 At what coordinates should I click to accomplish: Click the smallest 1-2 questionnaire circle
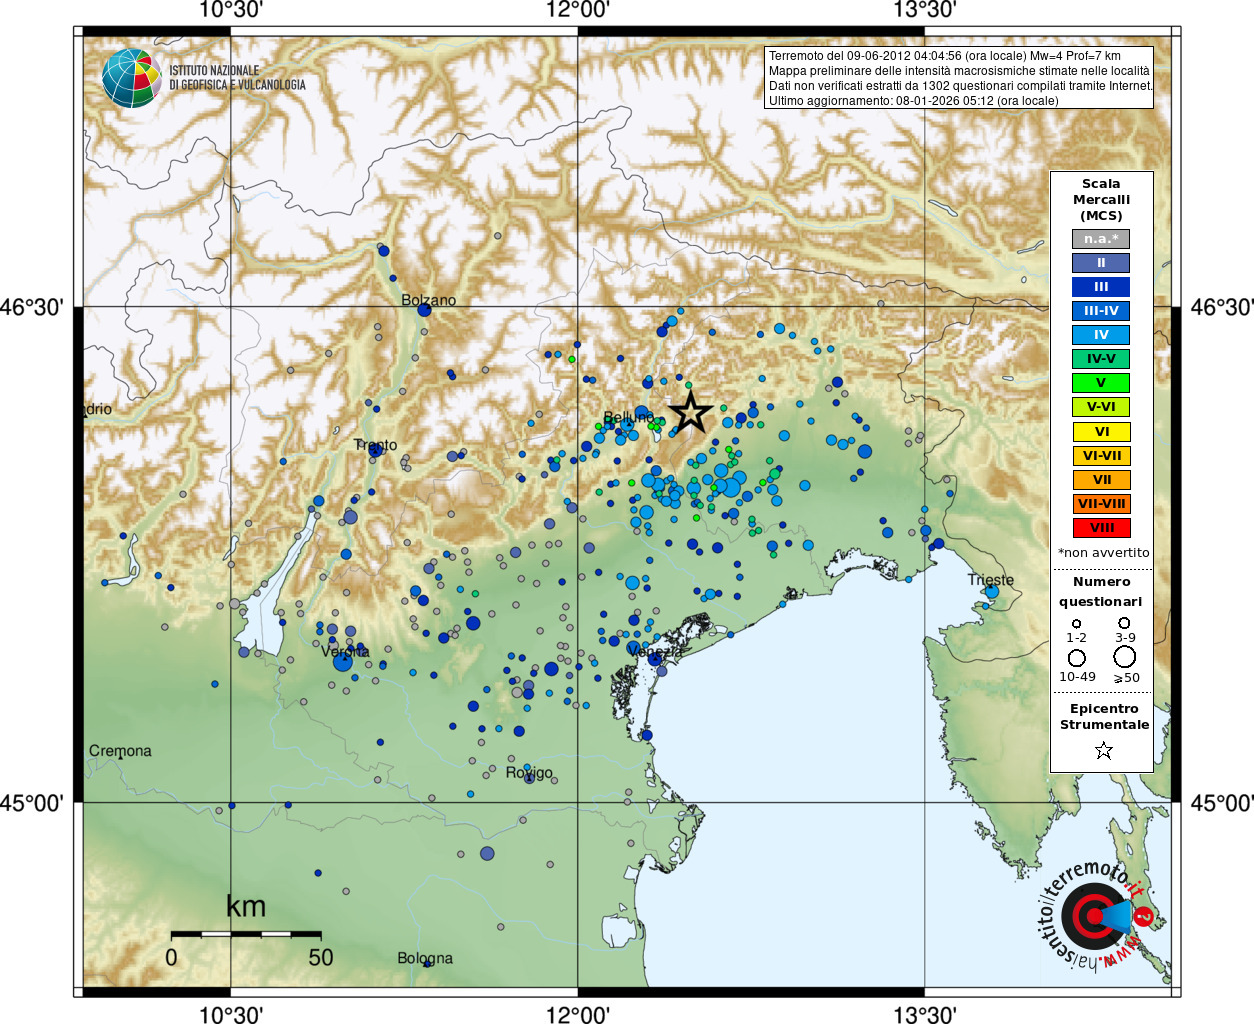click(x=1077, y=623)
